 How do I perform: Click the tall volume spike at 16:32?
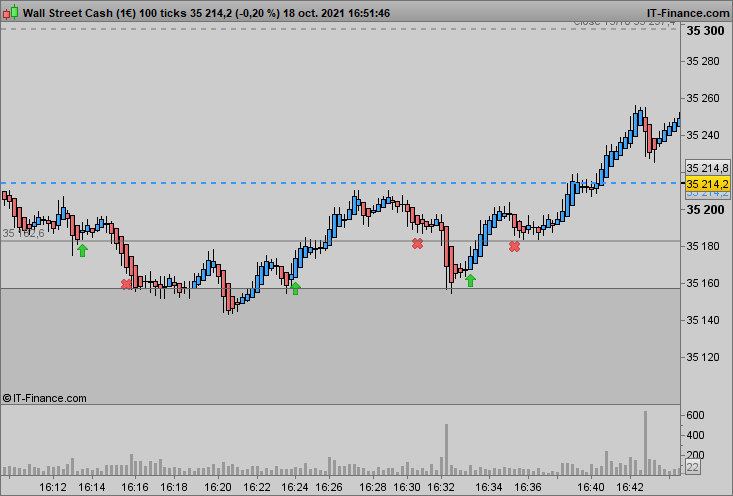[x=446, y=450]
